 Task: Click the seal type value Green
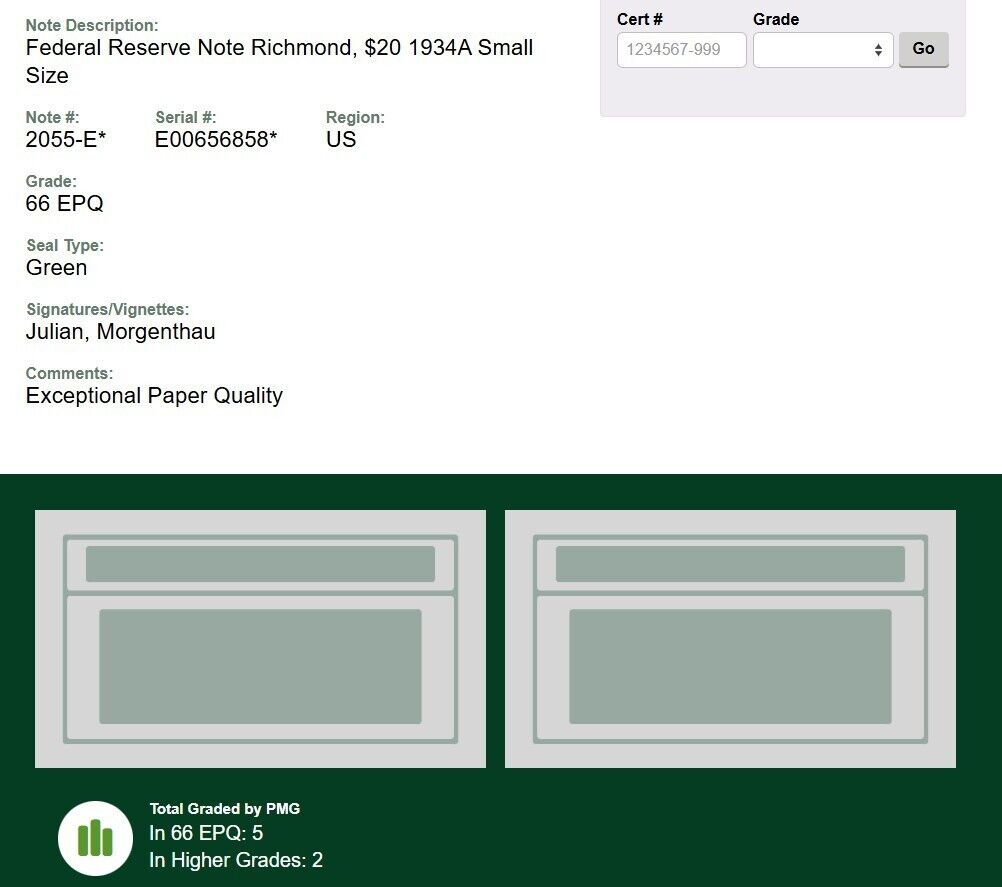click(x=56, y=267)
